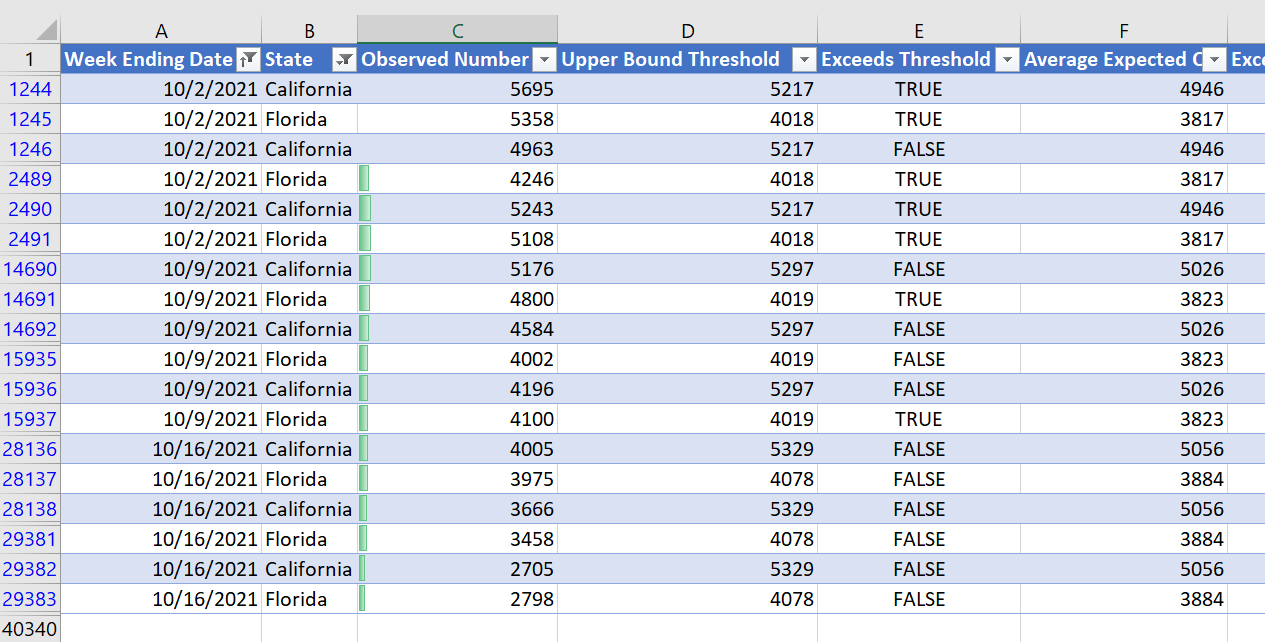Click the 5329 threshold cell in row 28136

687,449
